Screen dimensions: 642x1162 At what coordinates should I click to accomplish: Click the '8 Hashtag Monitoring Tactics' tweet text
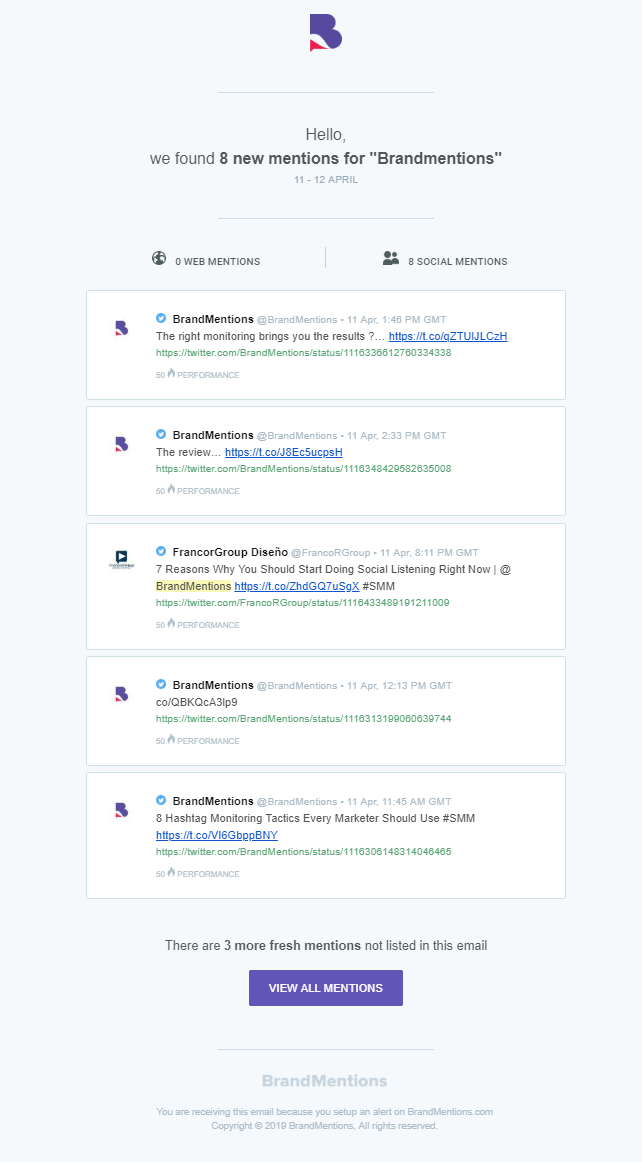pos(315,818)
